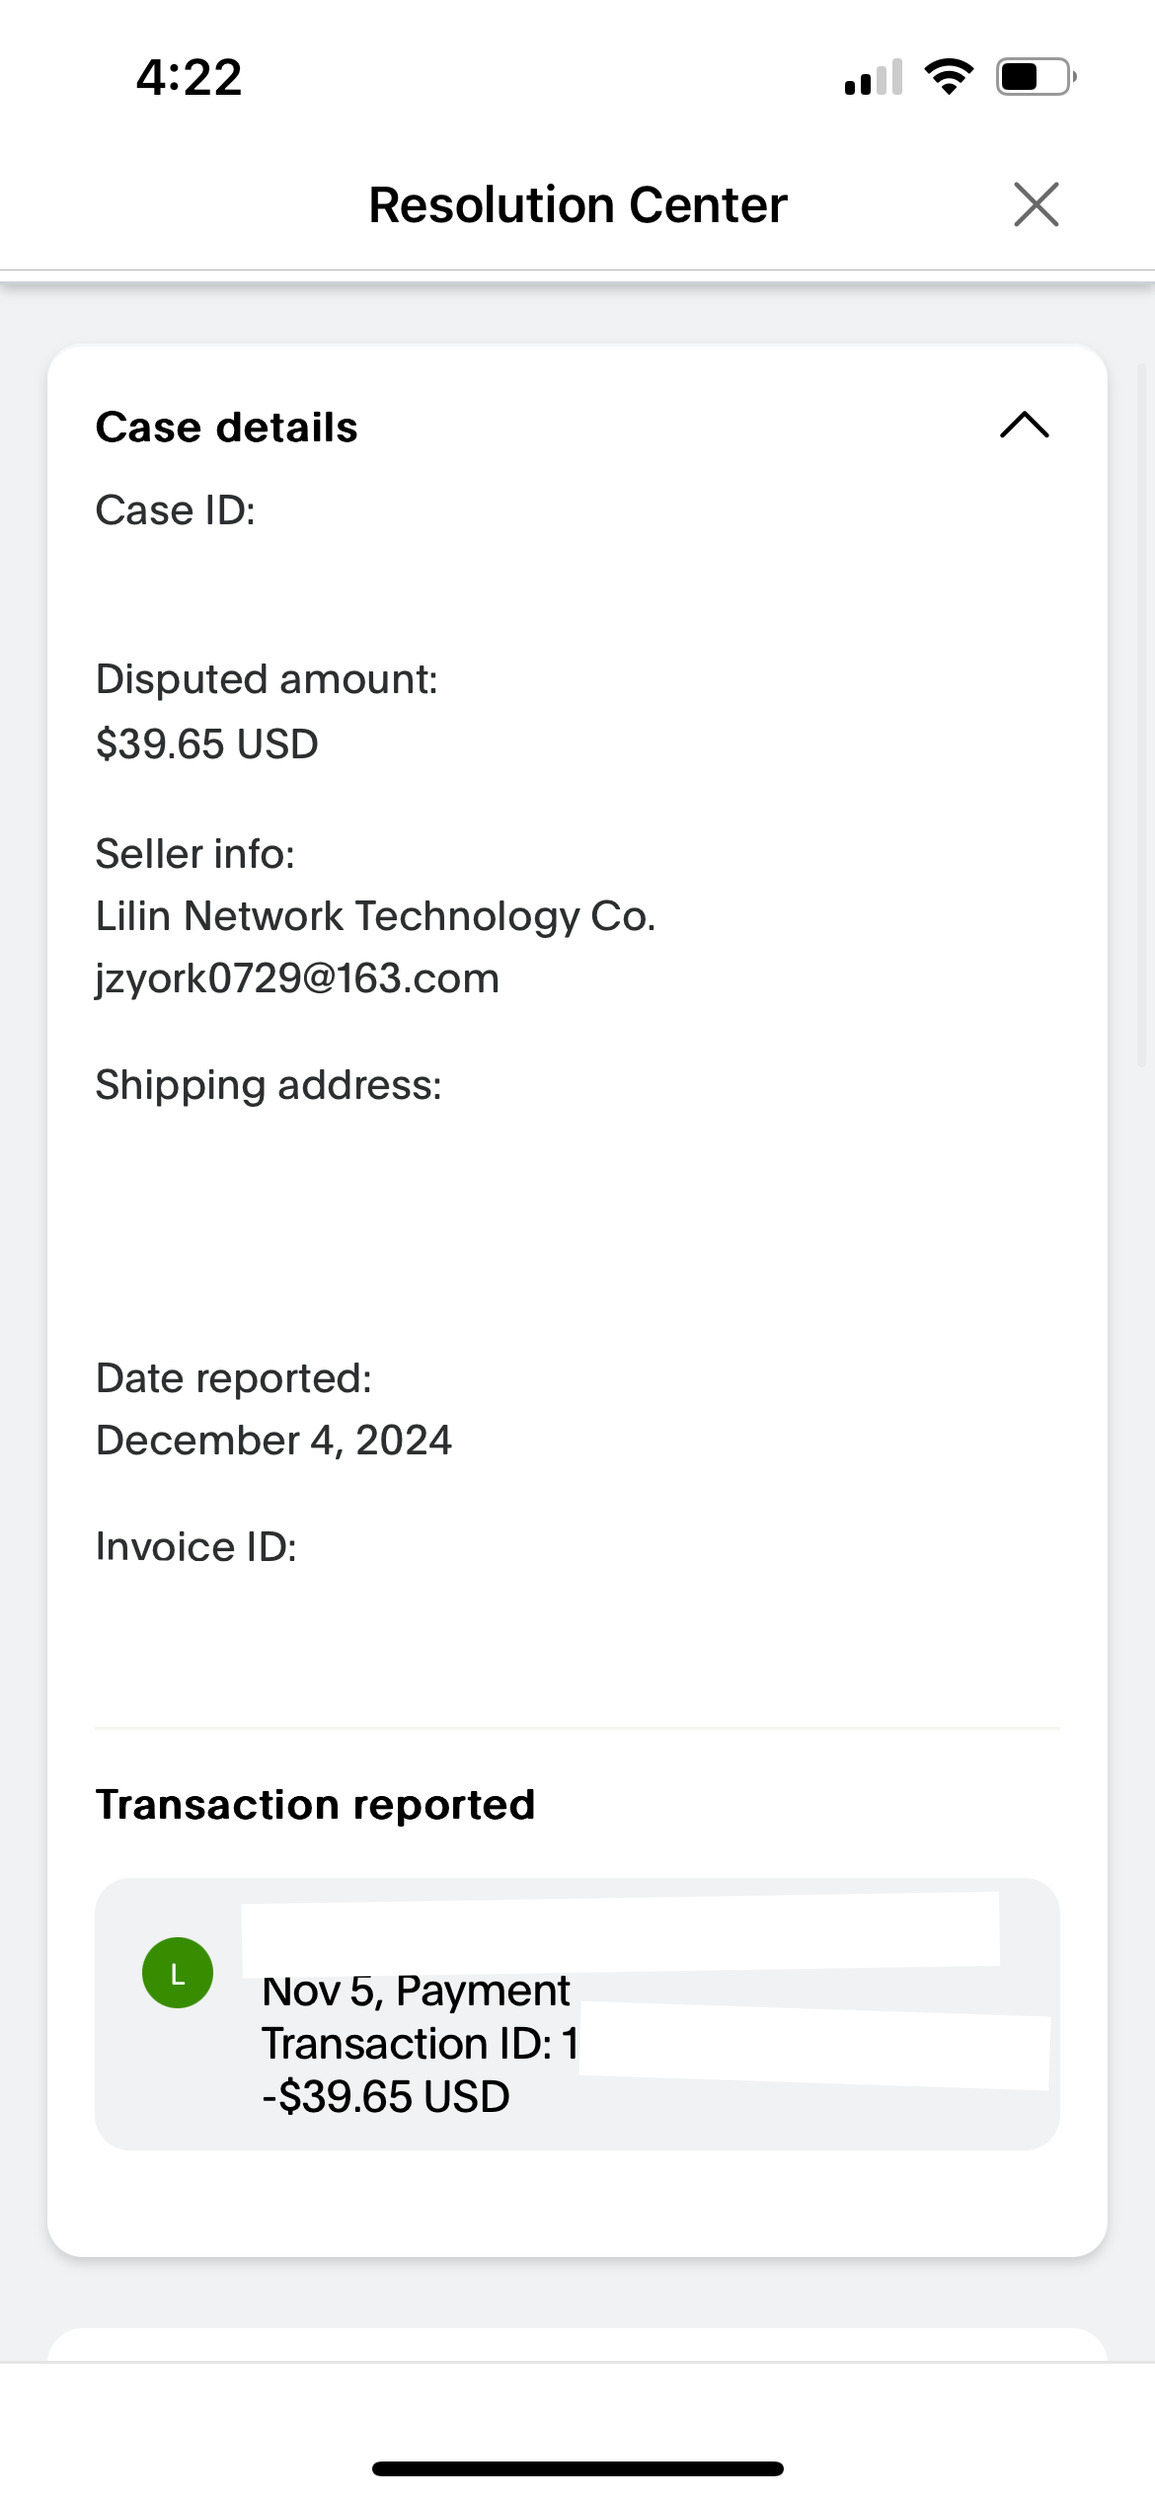Viewport: 1155px width, 2500px height.
Task: Tap the 4:22 clock in status bar
Action: pos(189,78)
